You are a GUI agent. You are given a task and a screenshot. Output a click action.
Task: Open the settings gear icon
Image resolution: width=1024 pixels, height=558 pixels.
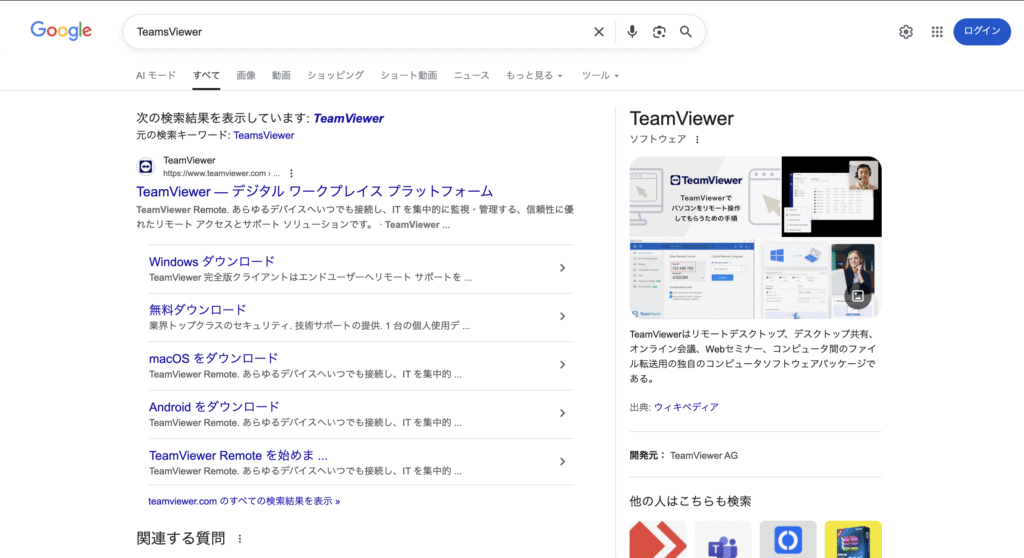(x=906, y=32)
